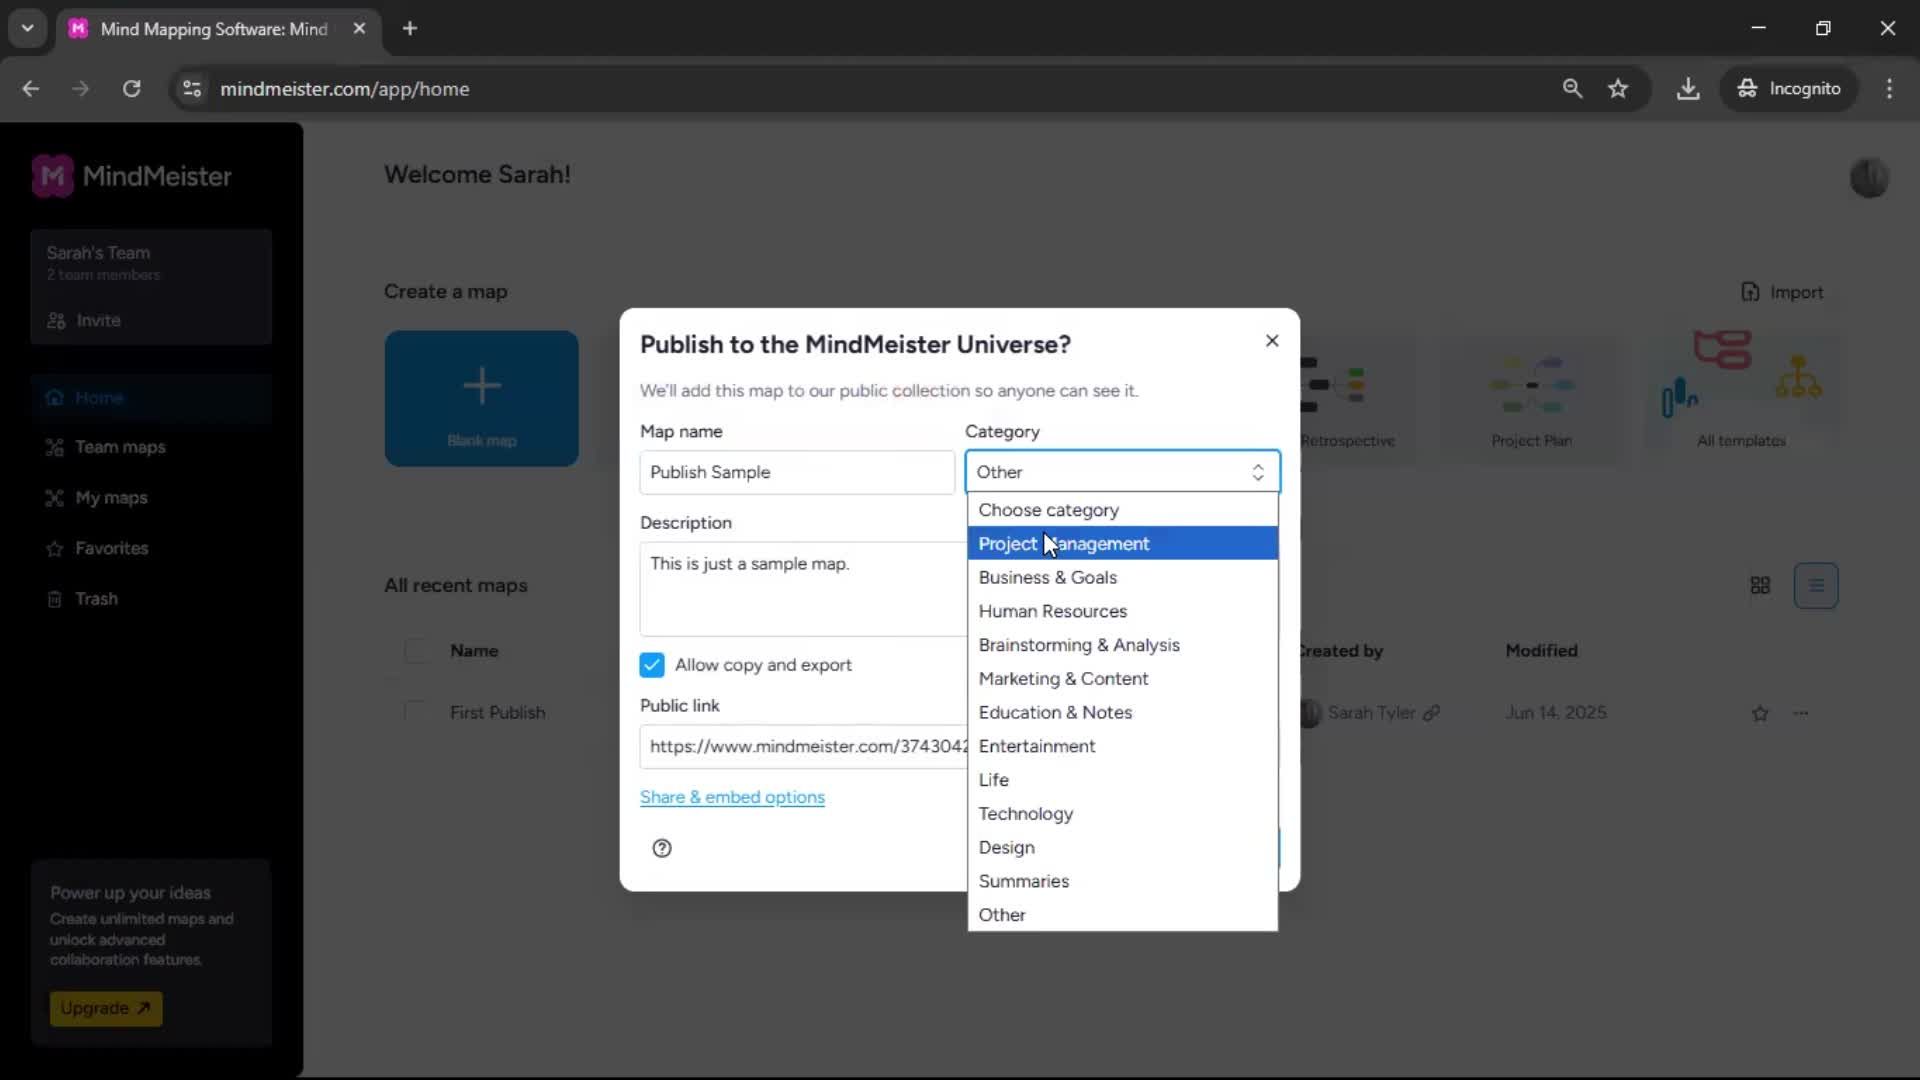The height and width of the screenshot is (1080, 1920).
Task: Select Project Management category
Action: (x=1122, y=544)
